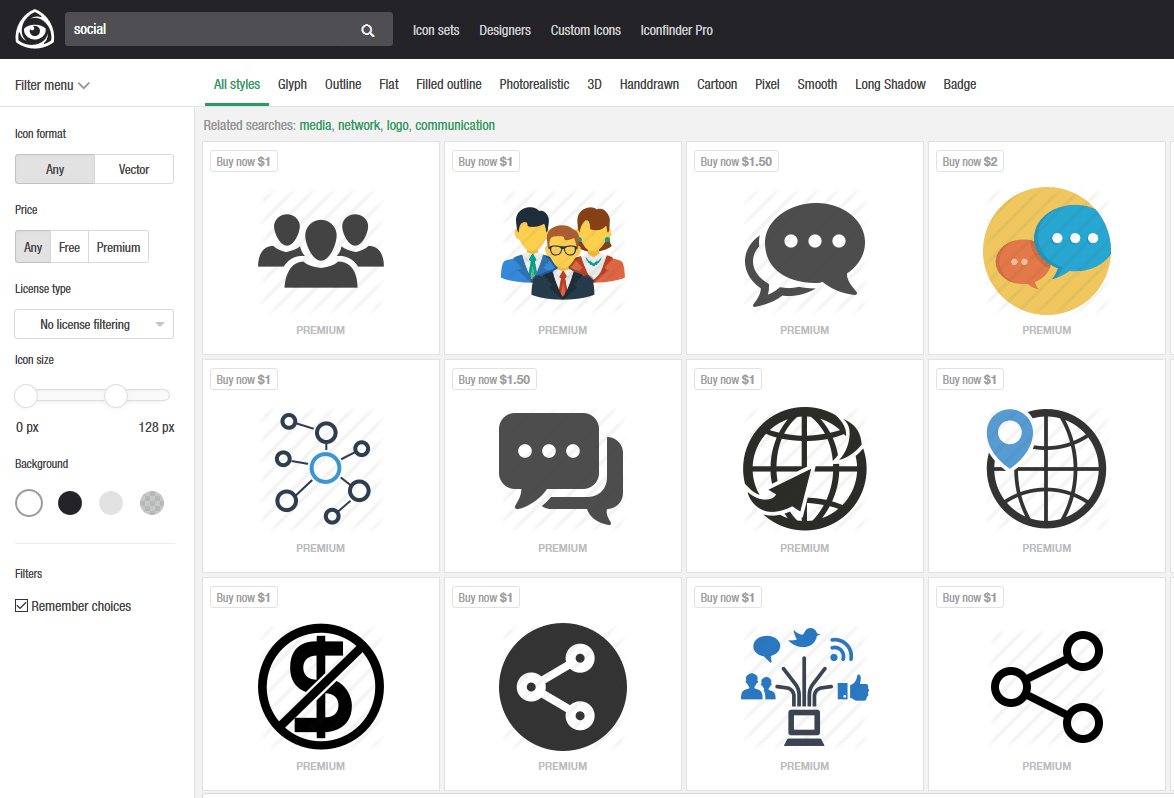Click Buy now $1.50 on square chat bubbles
The width and height of the screenshot is (1174, 798).
click(494, 380)
